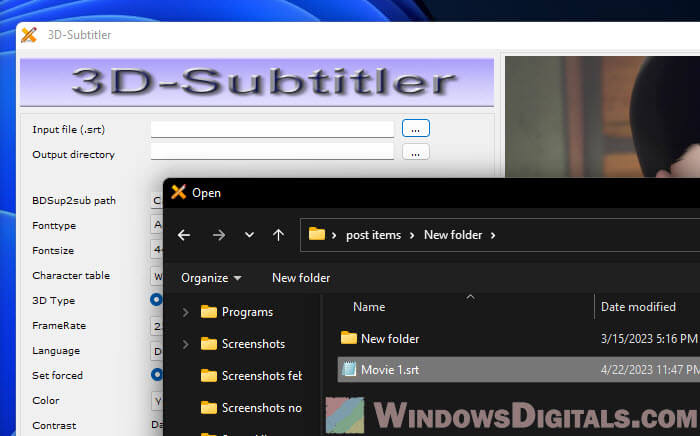Click the Open dialog title icon

179,192
